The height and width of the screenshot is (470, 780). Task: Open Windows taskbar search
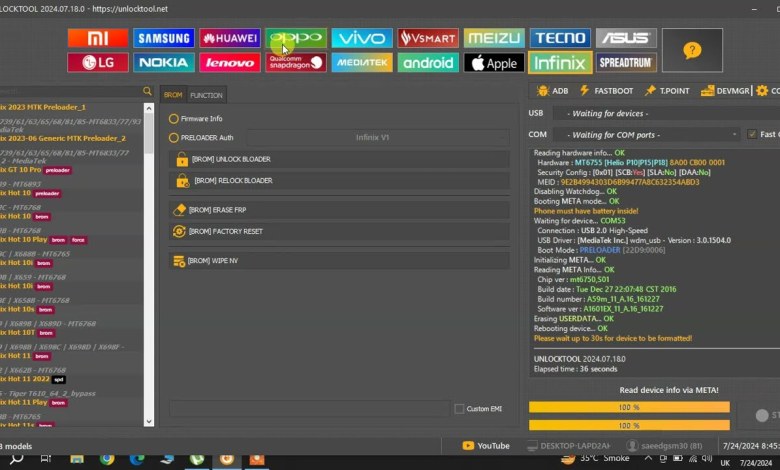click(x=16, y=459)
